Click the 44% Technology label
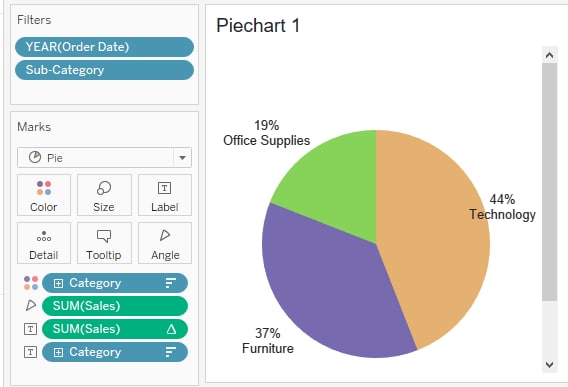Screen dimensions: 568x387 502,207
